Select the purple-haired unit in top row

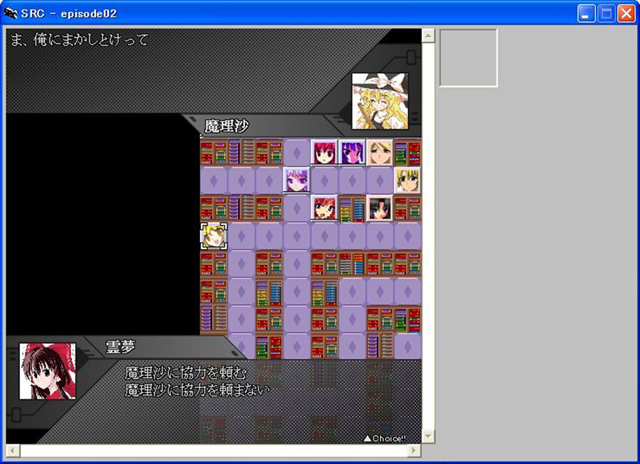[352, 153]
